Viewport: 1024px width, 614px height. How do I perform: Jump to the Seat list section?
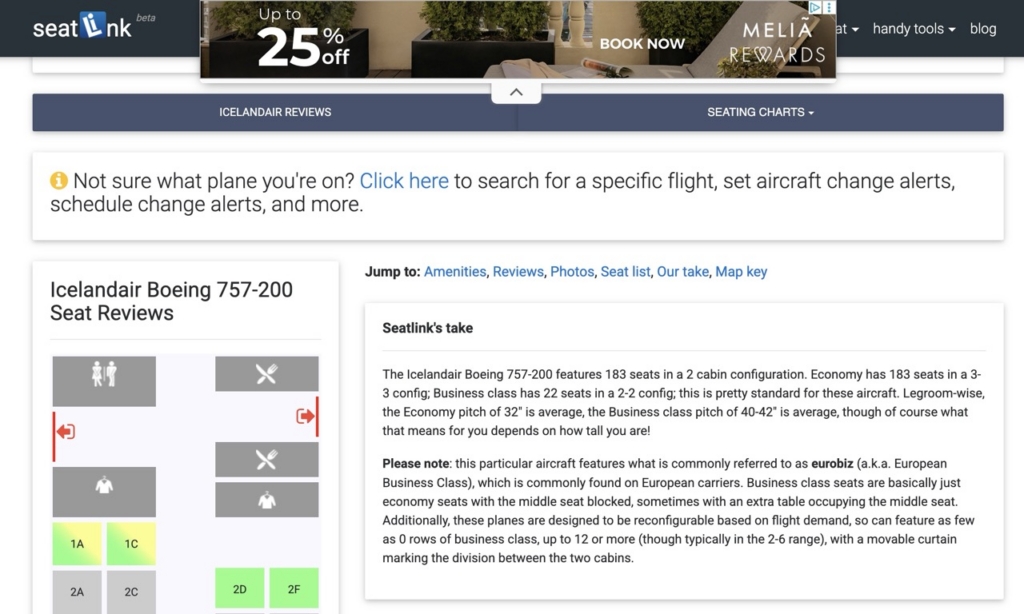coord(625,272)
